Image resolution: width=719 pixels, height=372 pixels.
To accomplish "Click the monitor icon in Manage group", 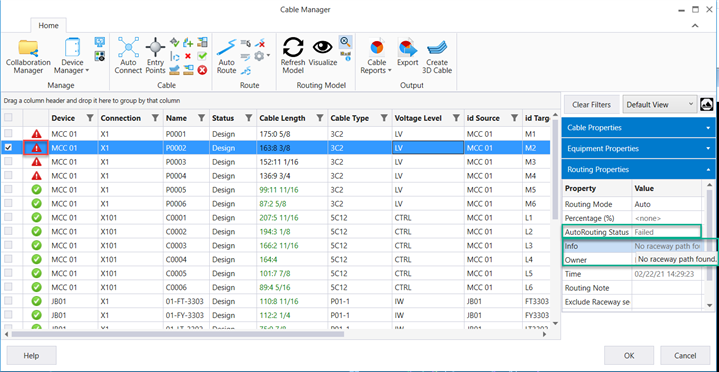I will click(100, 42).
